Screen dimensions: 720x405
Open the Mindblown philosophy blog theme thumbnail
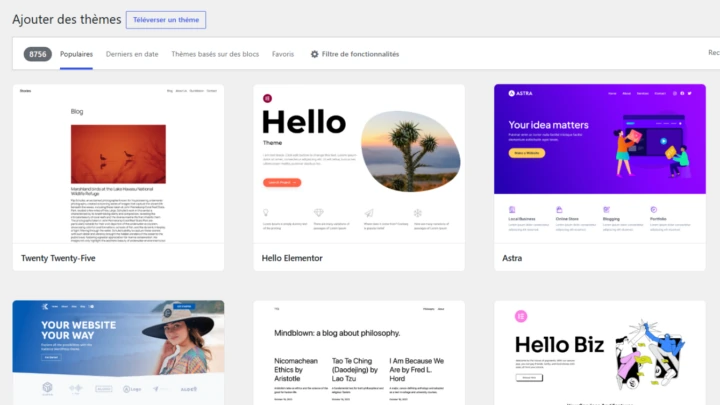(359, 353)
